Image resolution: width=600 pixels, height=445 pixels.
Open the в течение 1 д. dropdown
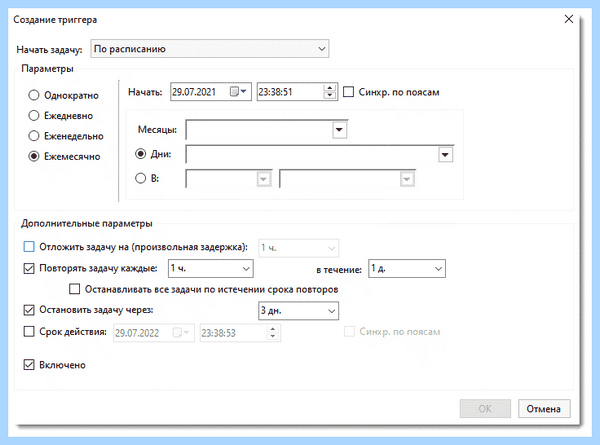407,269
